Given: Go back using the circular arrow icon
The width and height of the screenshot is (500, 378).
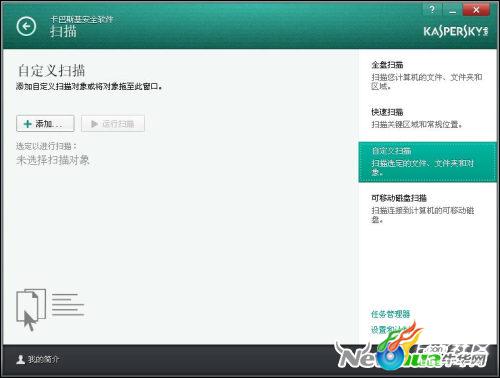Looking at the screenshot, I should [x=26, y=26].
